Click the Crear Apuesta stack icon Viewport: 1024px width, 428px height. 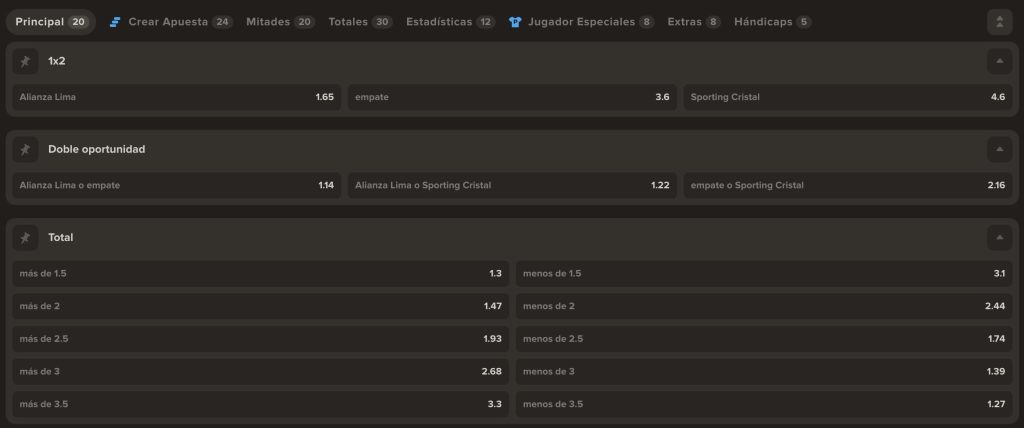click(x=115, y=22)
